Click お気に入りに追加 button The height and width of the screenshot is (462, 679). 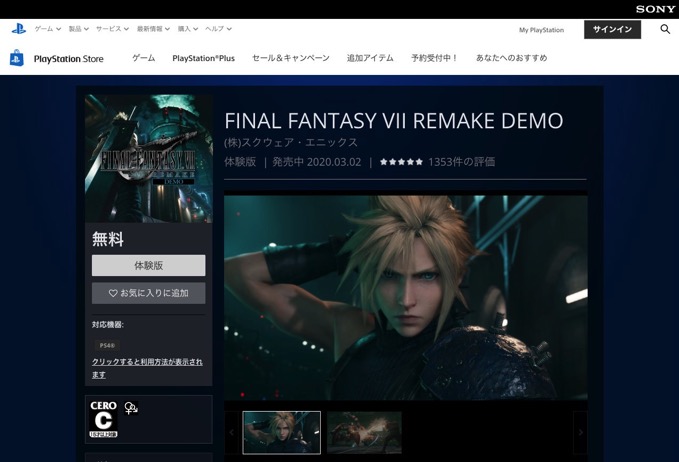coord(149,293)
